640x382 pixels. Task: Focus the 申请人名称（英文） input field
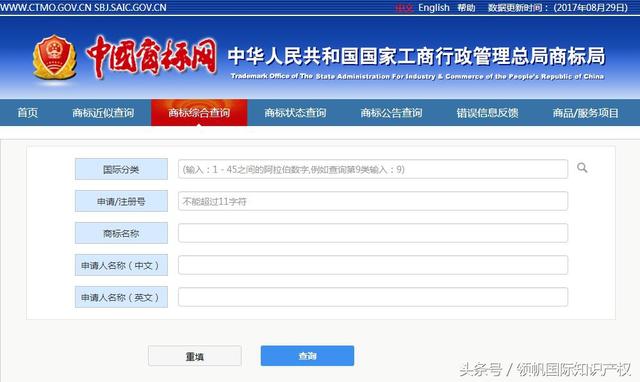[373, 297]
